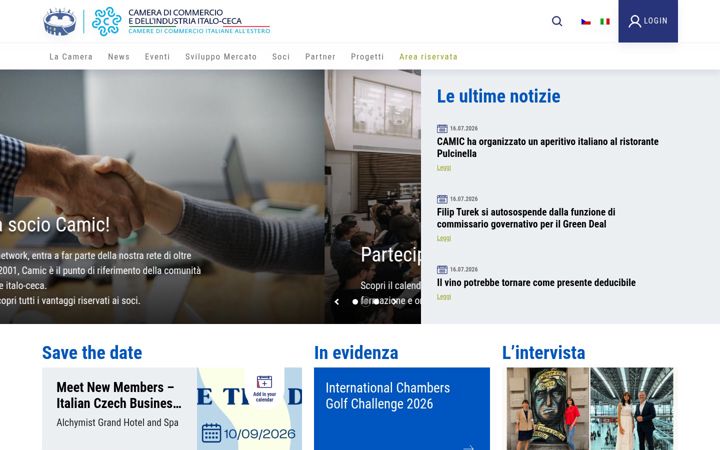
Task: Click the 10/09/2026 event date
Action: tap(259, 434)
